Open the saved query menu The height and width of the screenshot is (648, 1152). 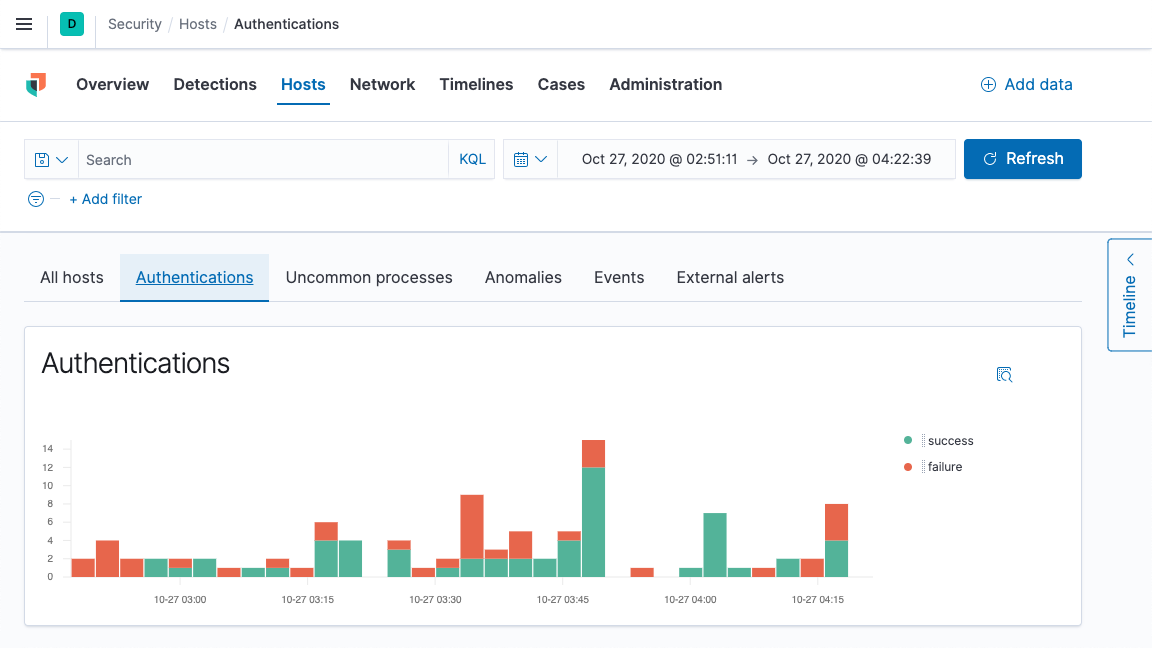[51, 159]
